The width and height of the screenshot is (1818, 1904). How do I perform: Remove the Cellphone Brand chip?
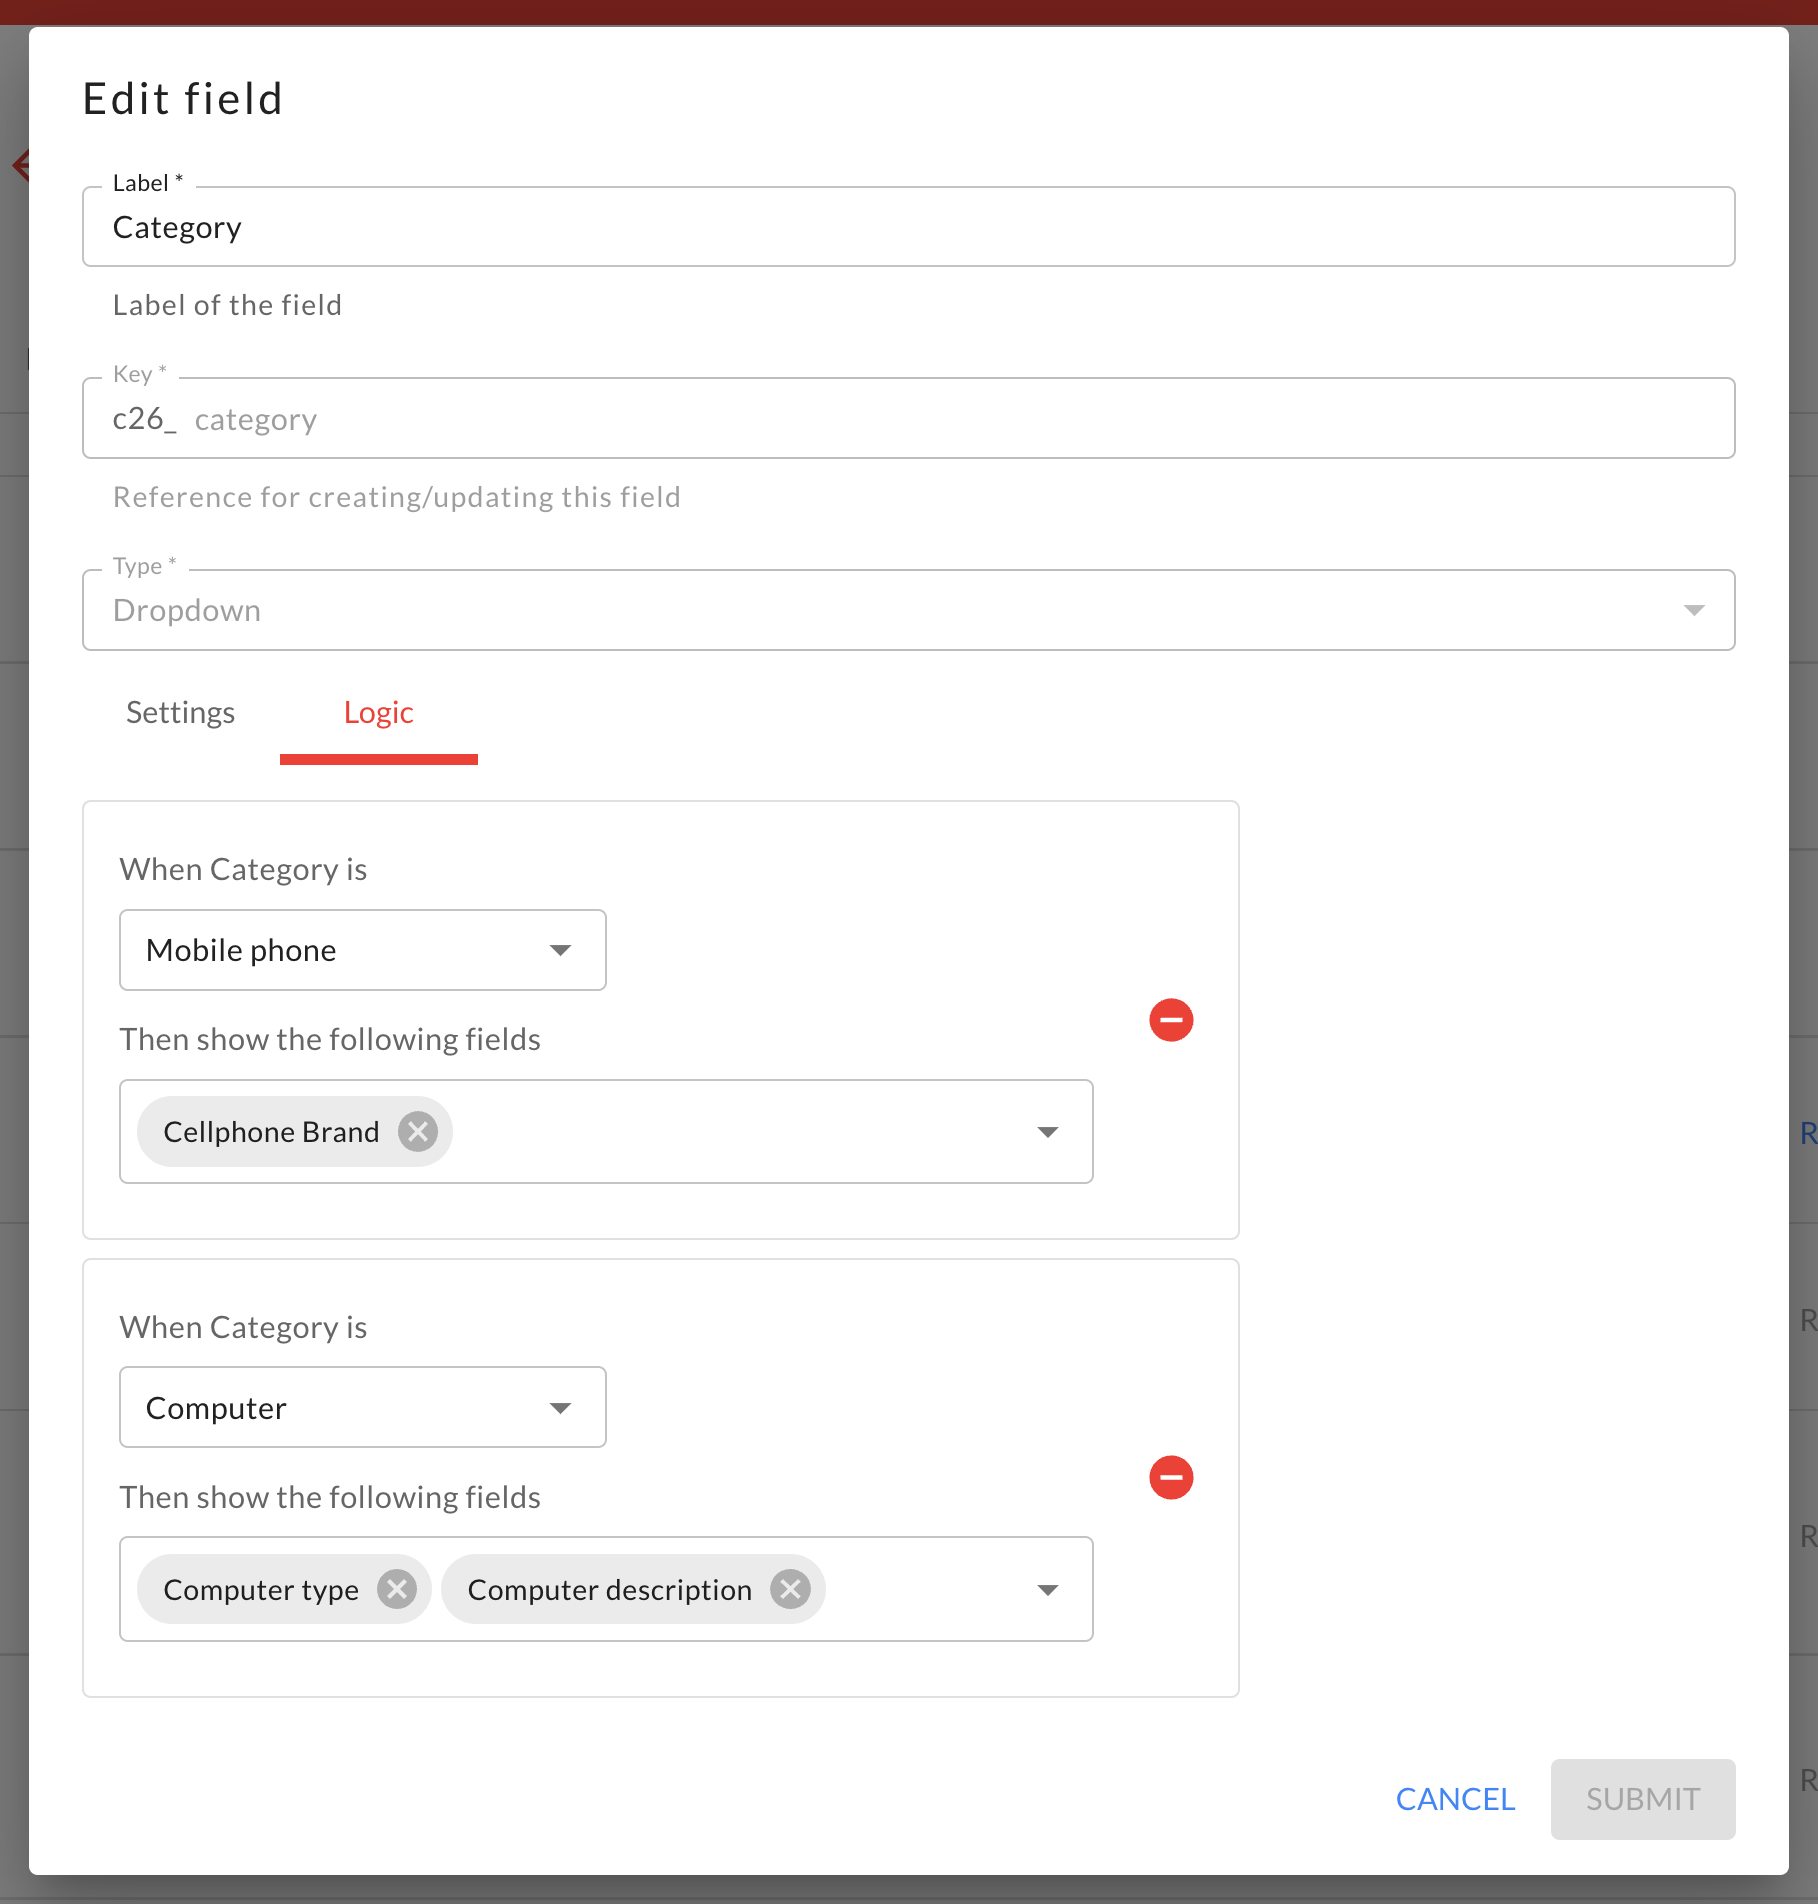418,1132
